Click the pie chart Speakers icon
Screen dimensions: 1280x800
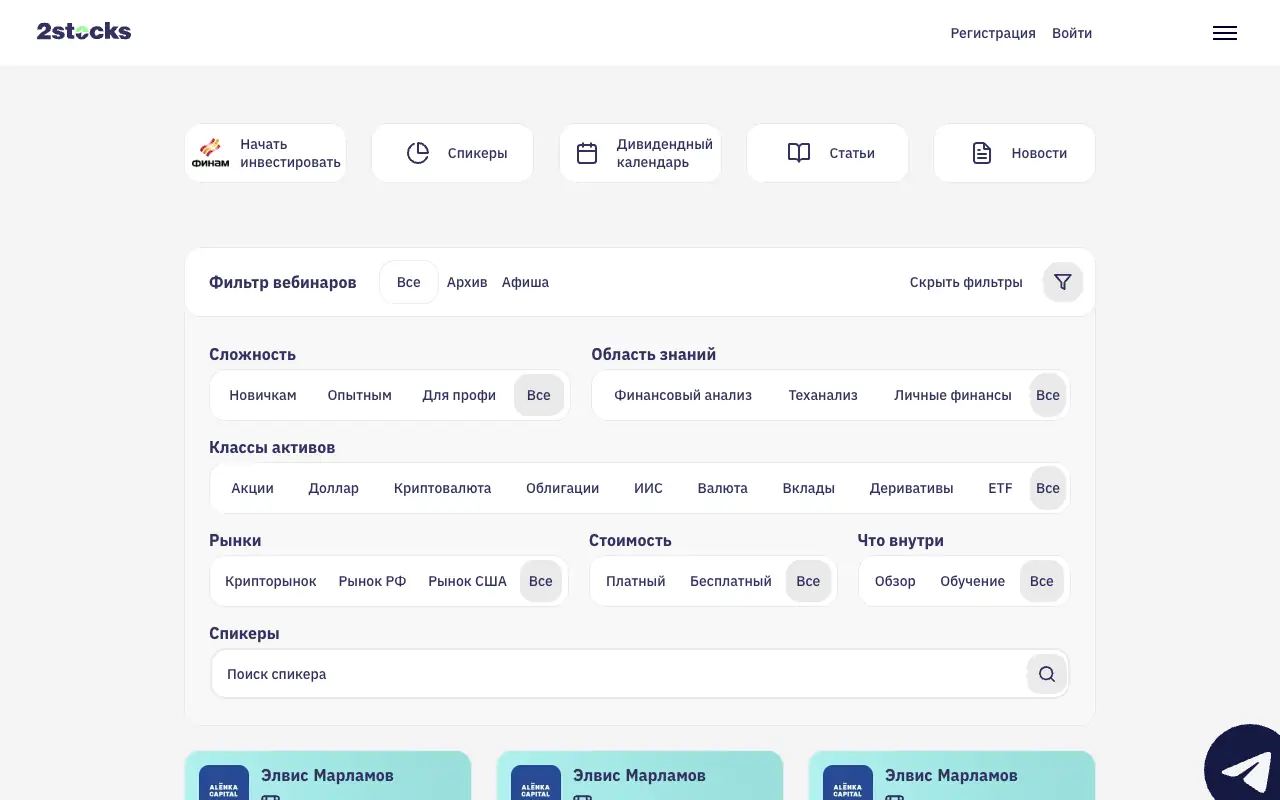click(418, 153)
